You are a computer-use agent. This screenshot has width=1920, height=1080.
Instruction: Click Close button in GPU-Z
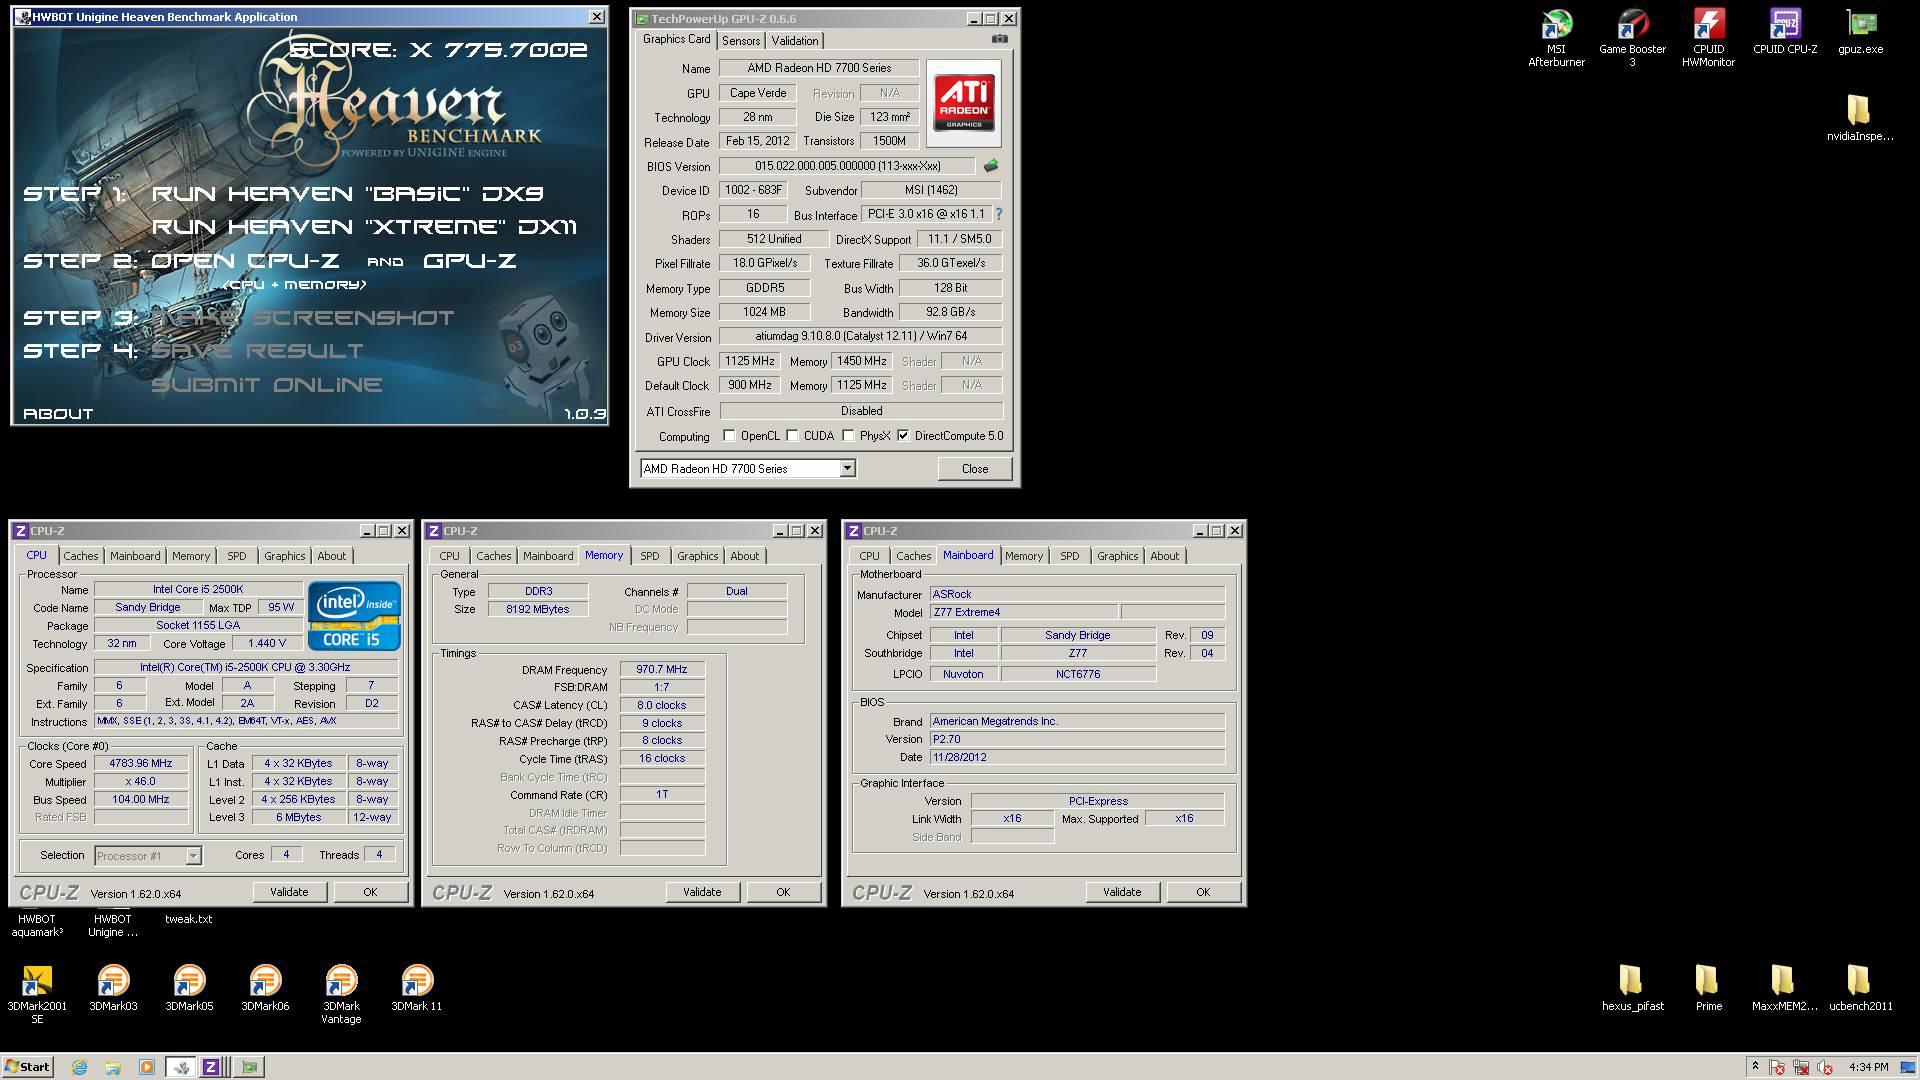975,468
